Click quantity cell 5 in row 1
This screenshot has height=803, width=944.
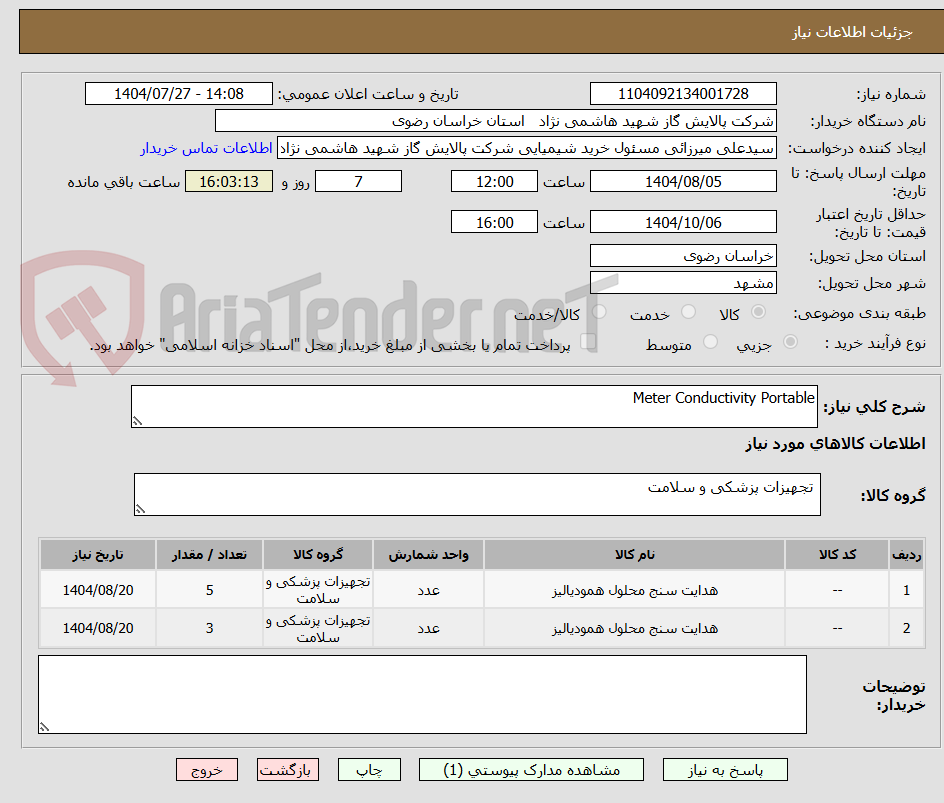point(210,591)
